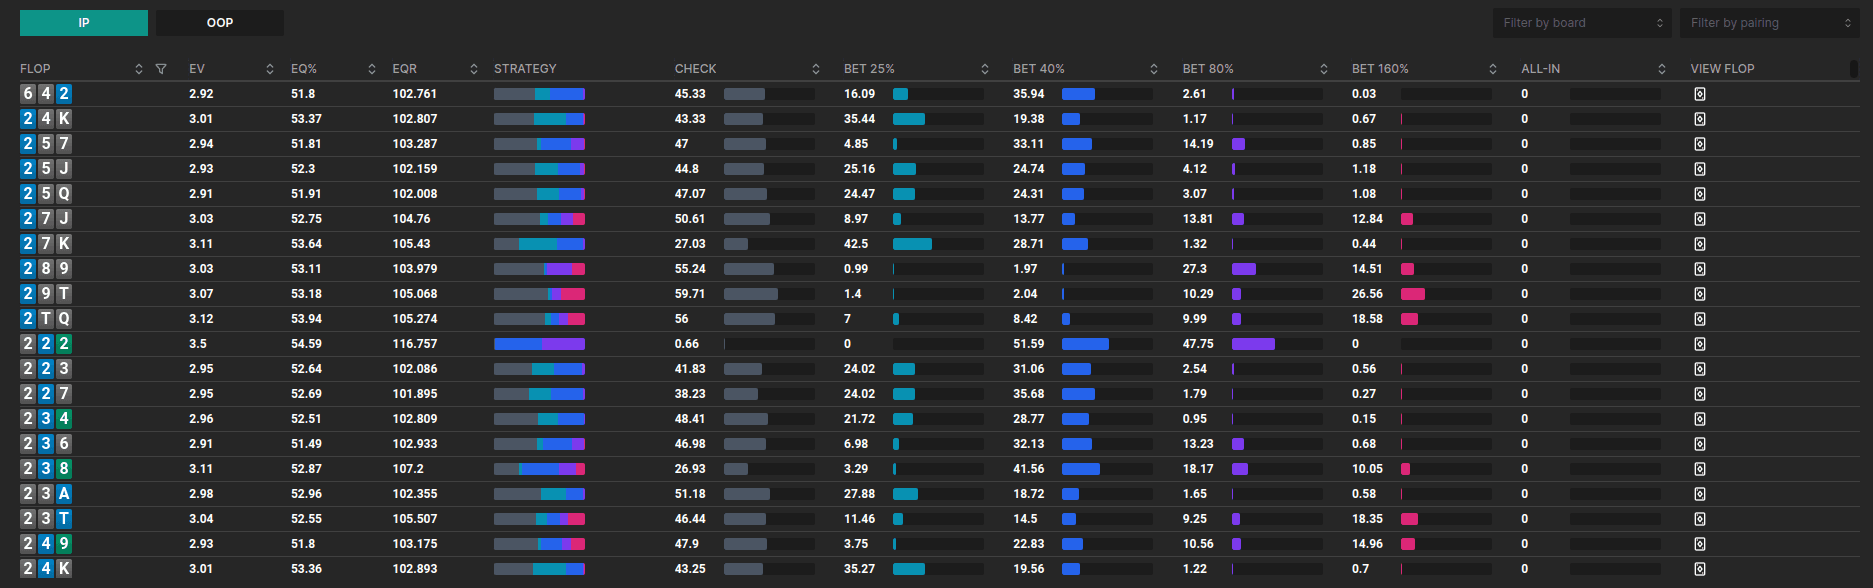Open the Filter by board dropdown
Screen dimensions: 1873x588
(1581, 23)
